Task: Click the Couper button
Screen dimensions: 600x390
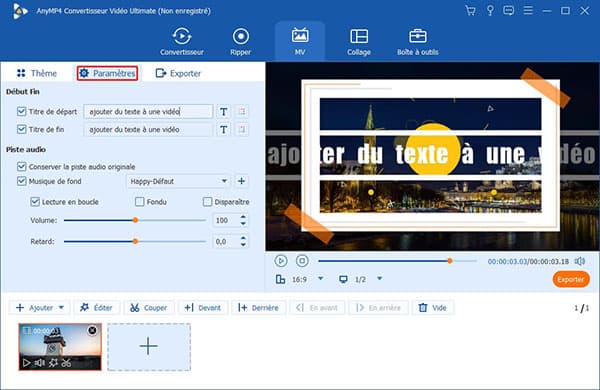Action: click(x=149, y=307)
